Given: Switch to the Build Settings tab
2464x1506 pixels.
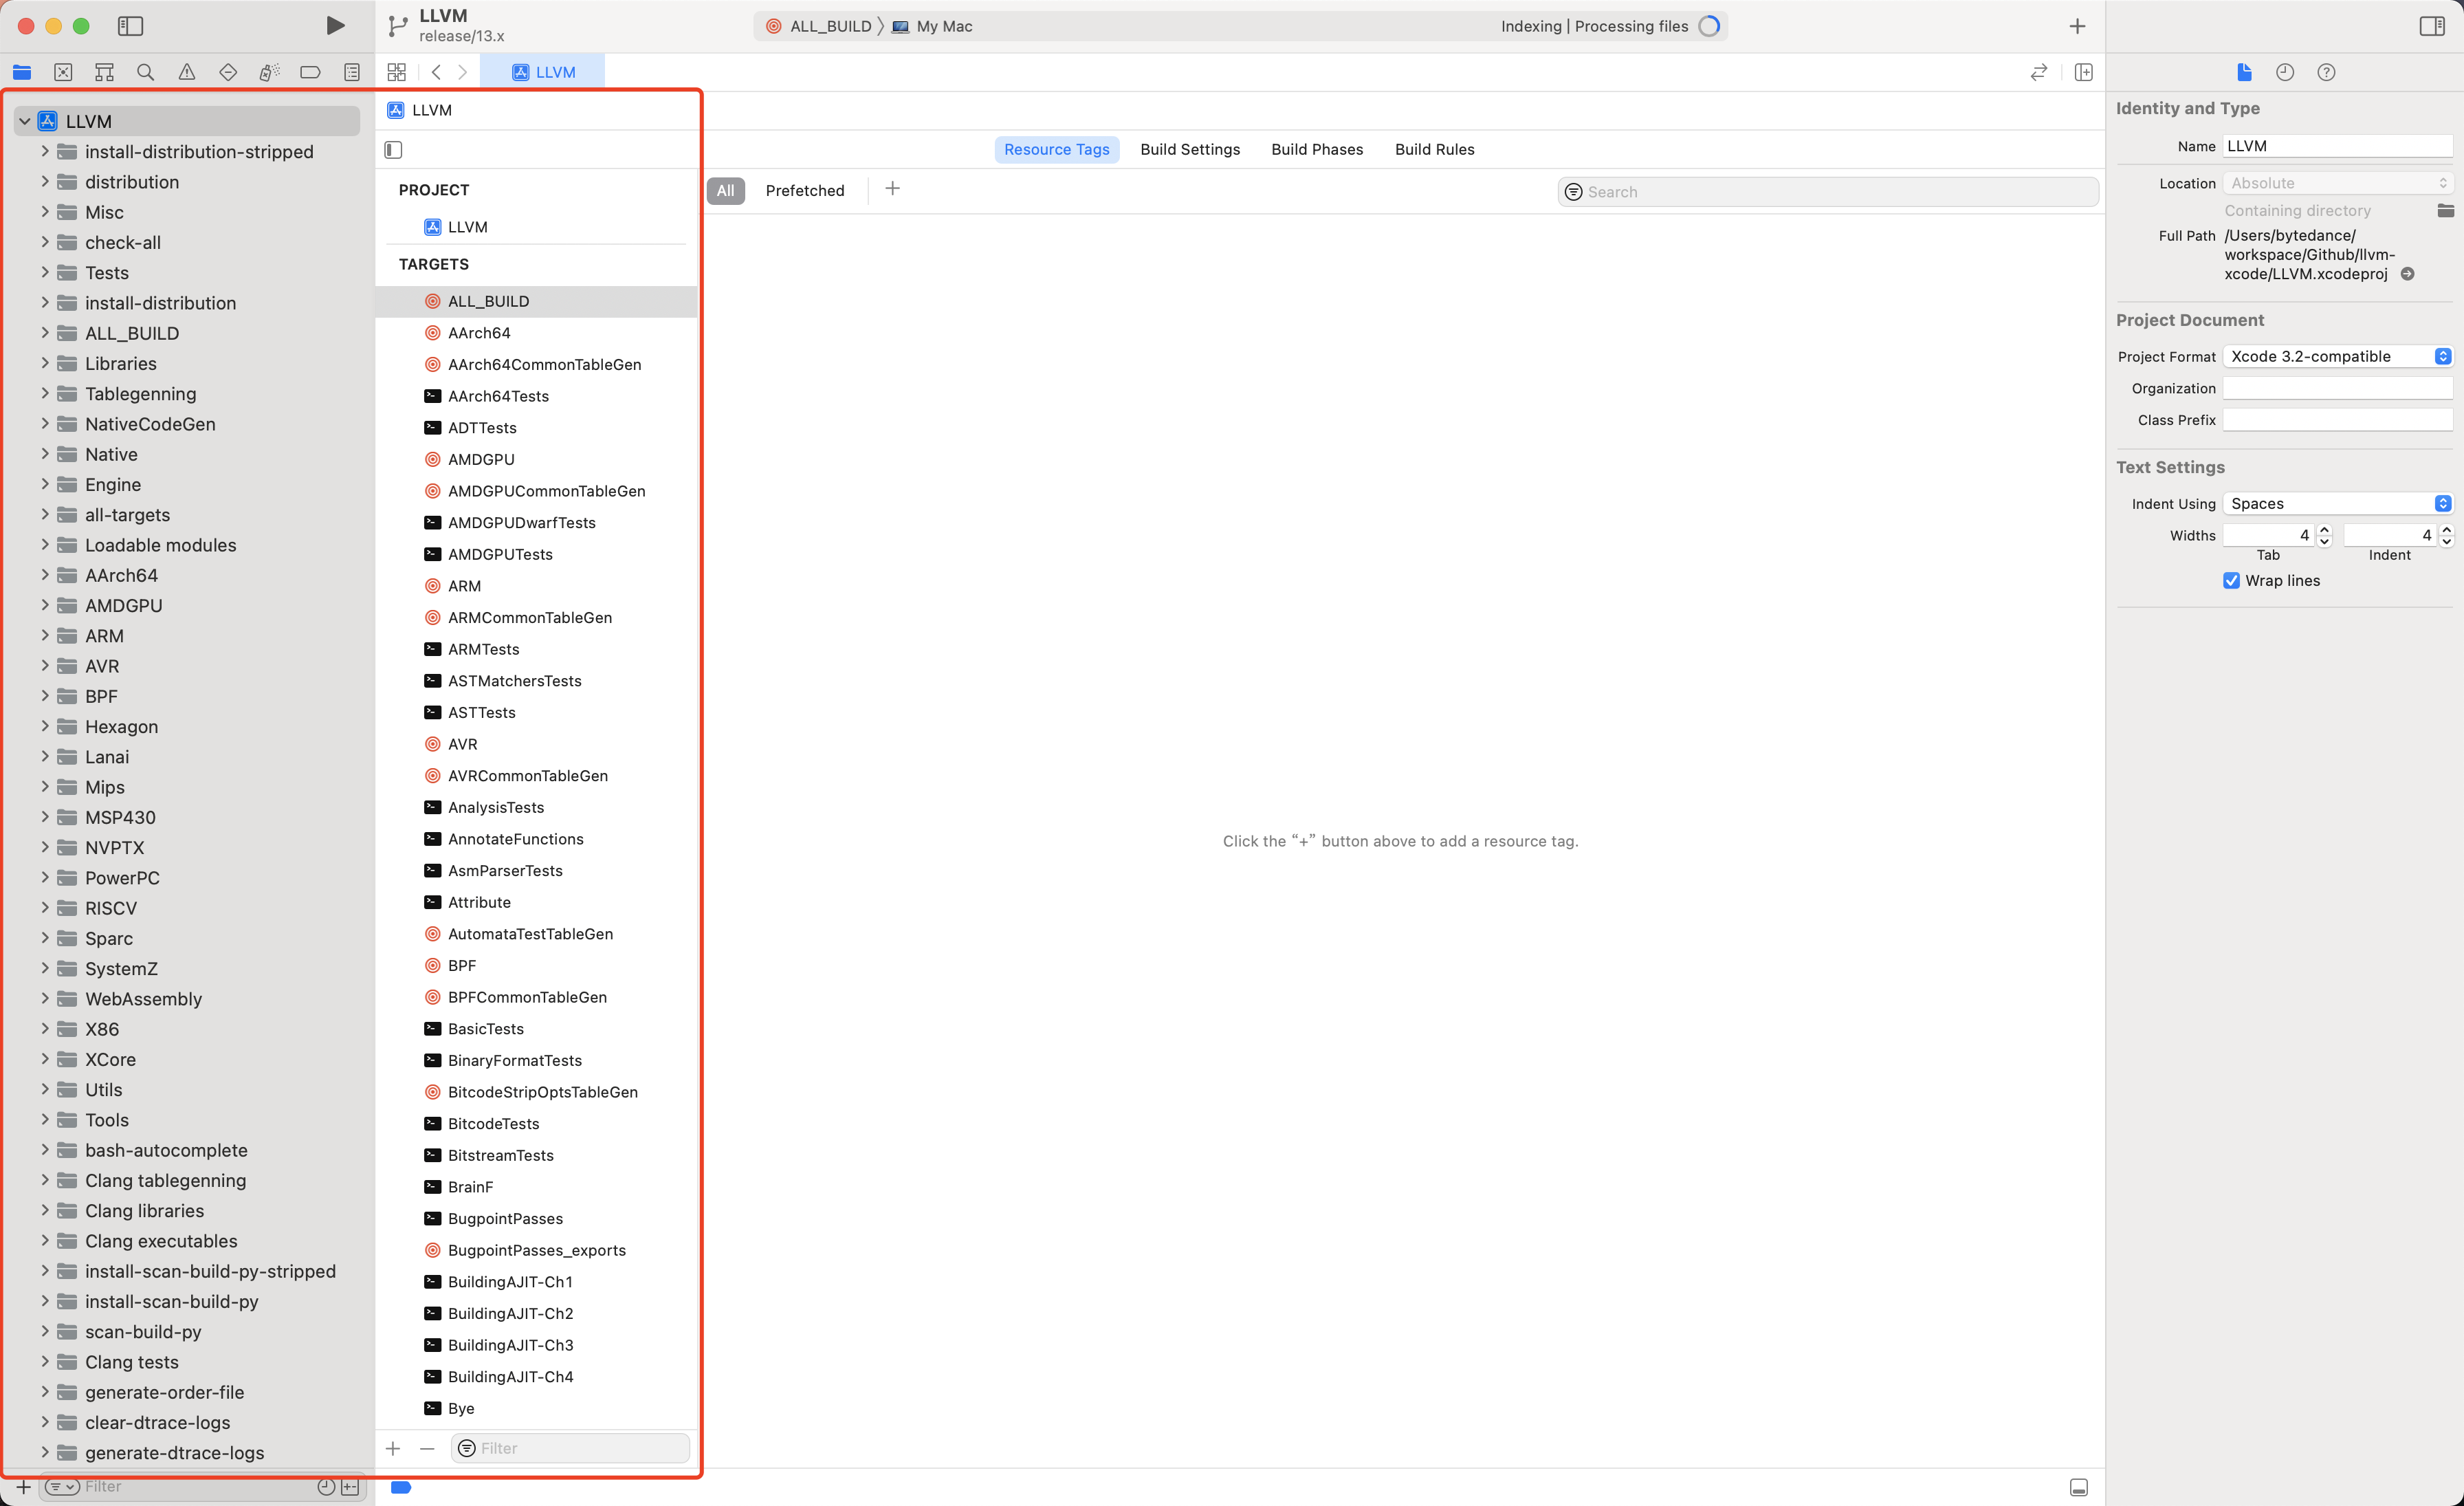Looking at the screenshot, I should (x=1190, y=150).
